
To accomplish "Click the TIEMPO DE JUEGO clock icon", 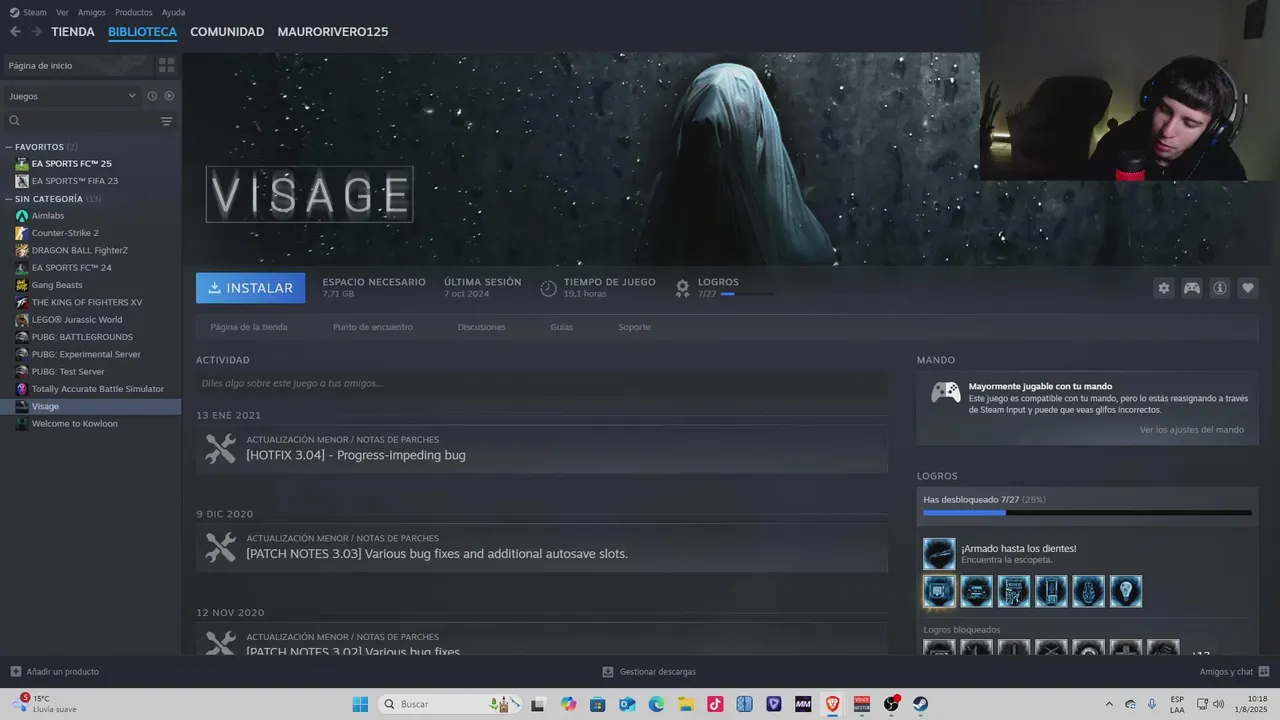I will (x=548, y=288).
